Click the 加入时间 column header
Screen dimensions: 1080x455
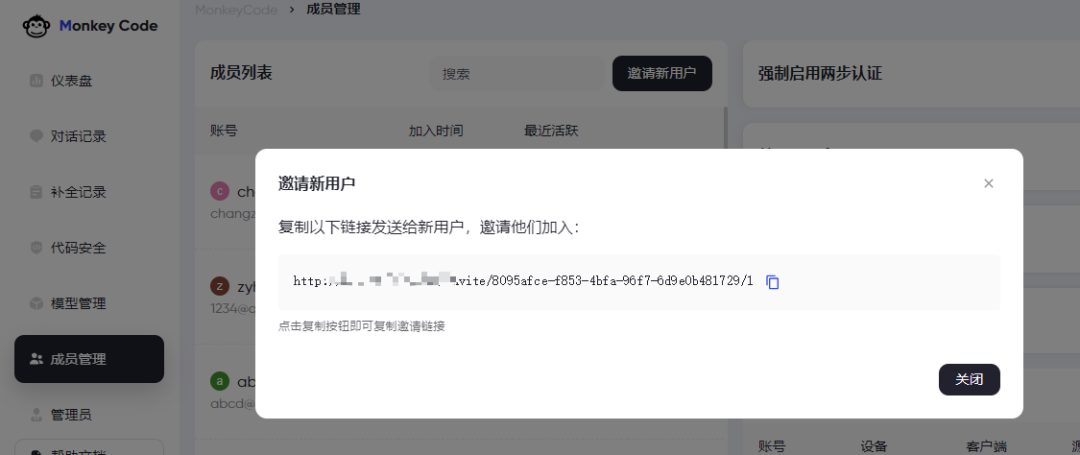436,130
